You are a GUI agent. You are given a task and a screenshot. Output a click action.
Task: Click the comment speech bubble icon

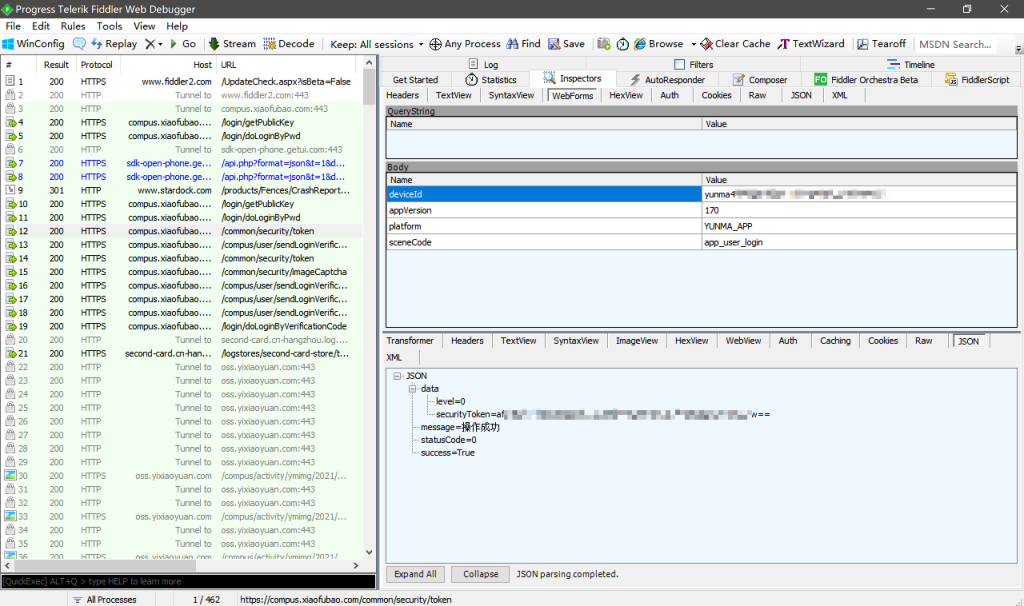tap(79, 44)
